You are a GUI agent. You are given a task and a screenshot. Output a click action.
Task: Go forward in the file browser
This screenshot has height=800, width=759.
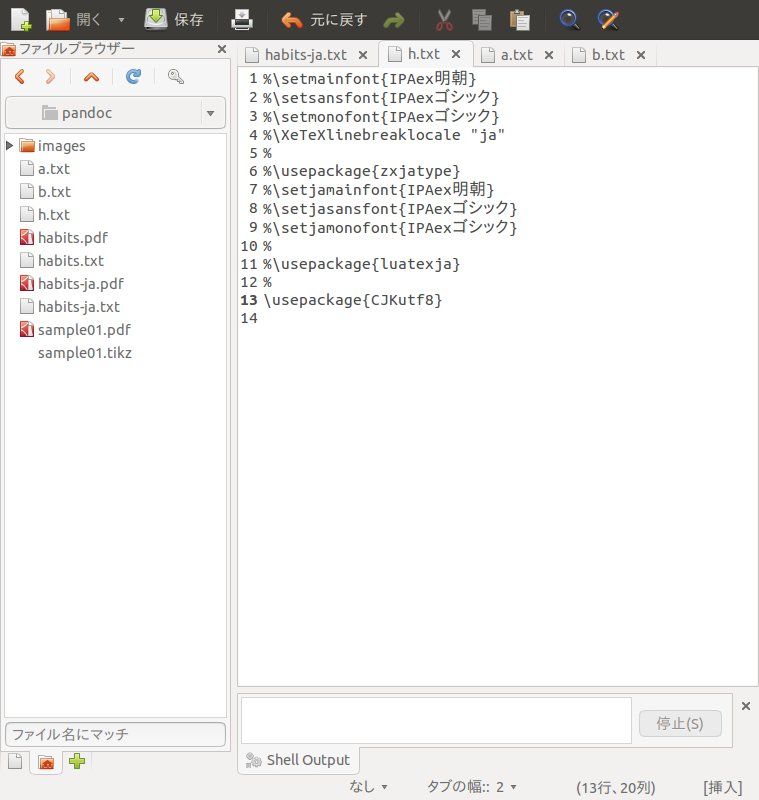50,77
